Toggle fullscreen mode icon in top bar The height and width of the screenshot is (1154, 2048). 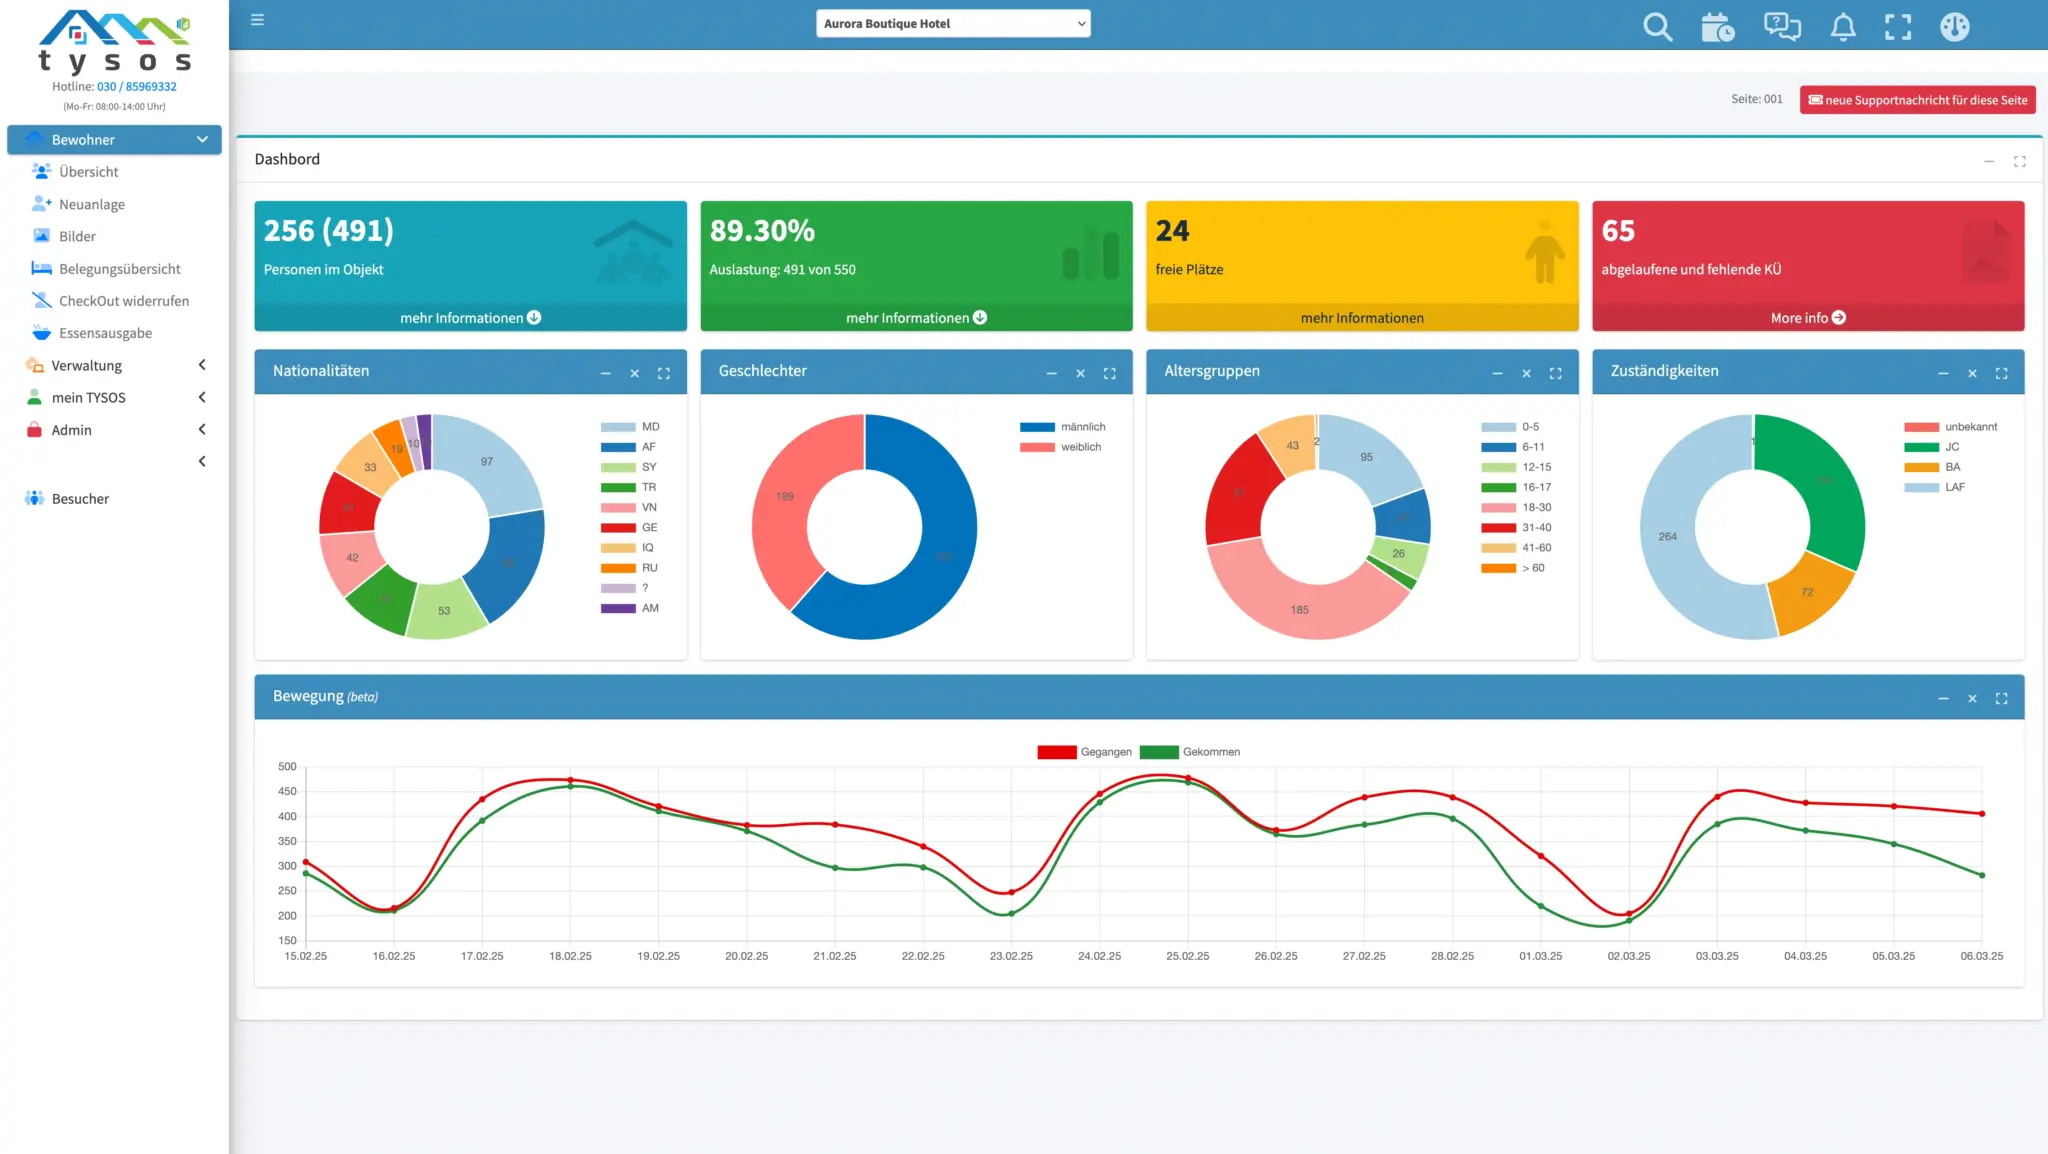(x=1897, y=26)
